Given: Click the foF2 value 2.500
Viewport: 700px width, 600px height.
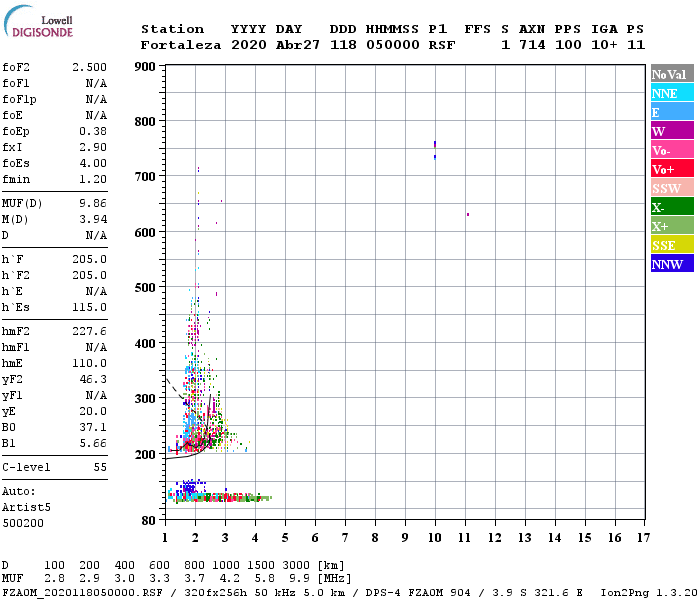Looking at the screenshot, I should pyautogui.click(x=89, y=67).
